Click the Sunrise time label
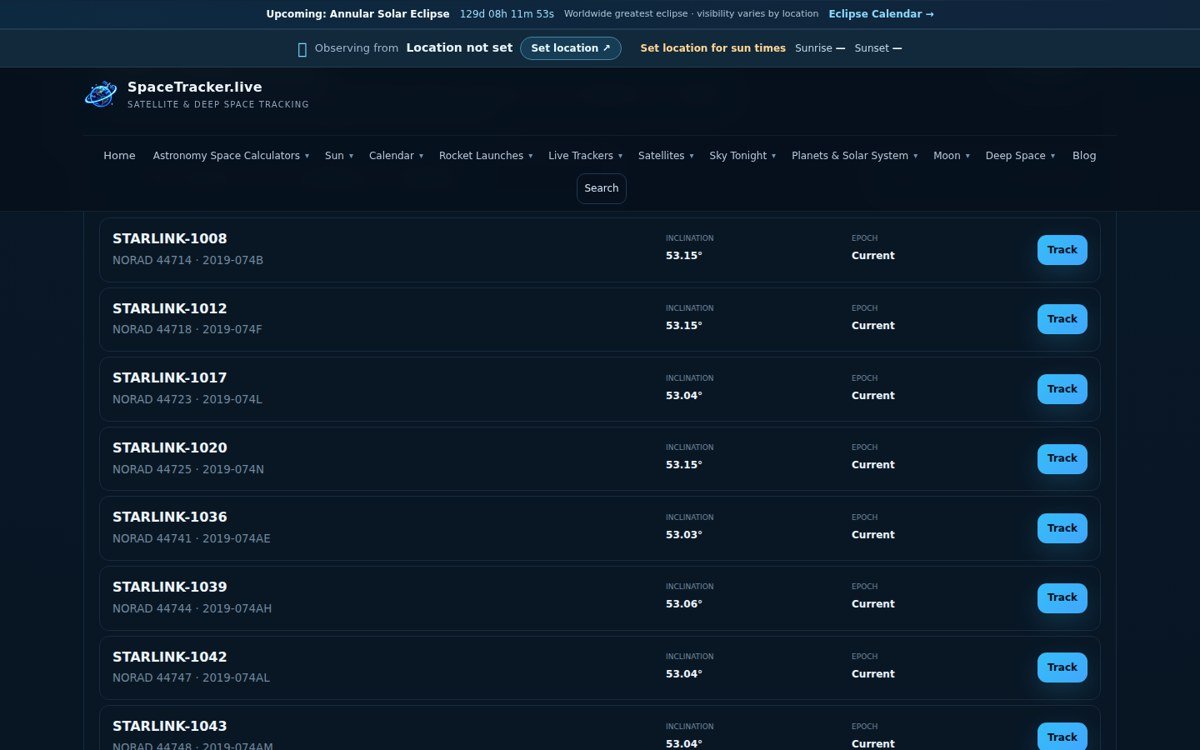Image resolution: width=1200 pixels, height=750 pixels. tap(820, 48)
